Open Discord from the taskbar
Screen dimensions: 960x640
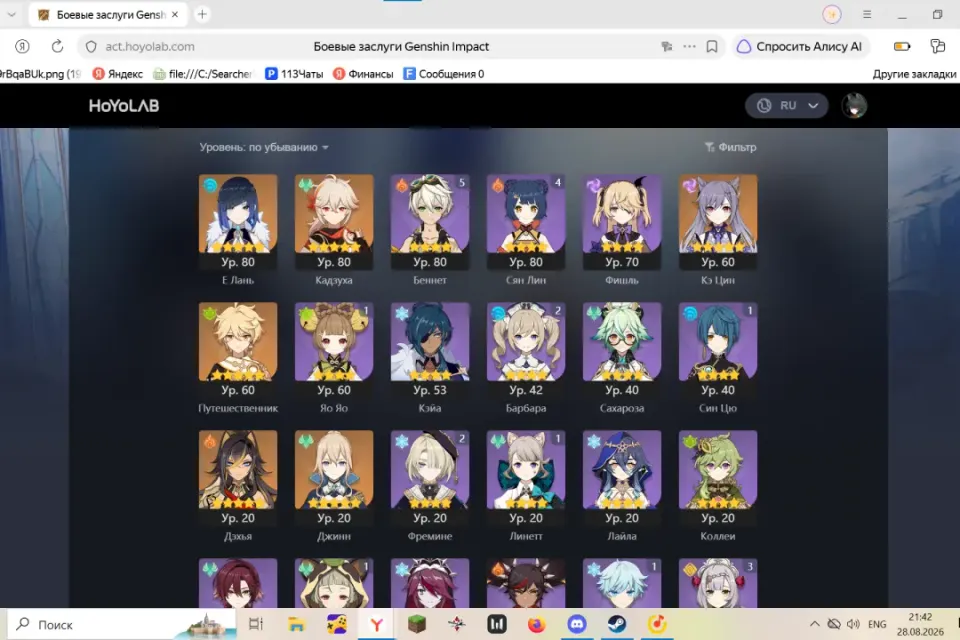[577, 624]
